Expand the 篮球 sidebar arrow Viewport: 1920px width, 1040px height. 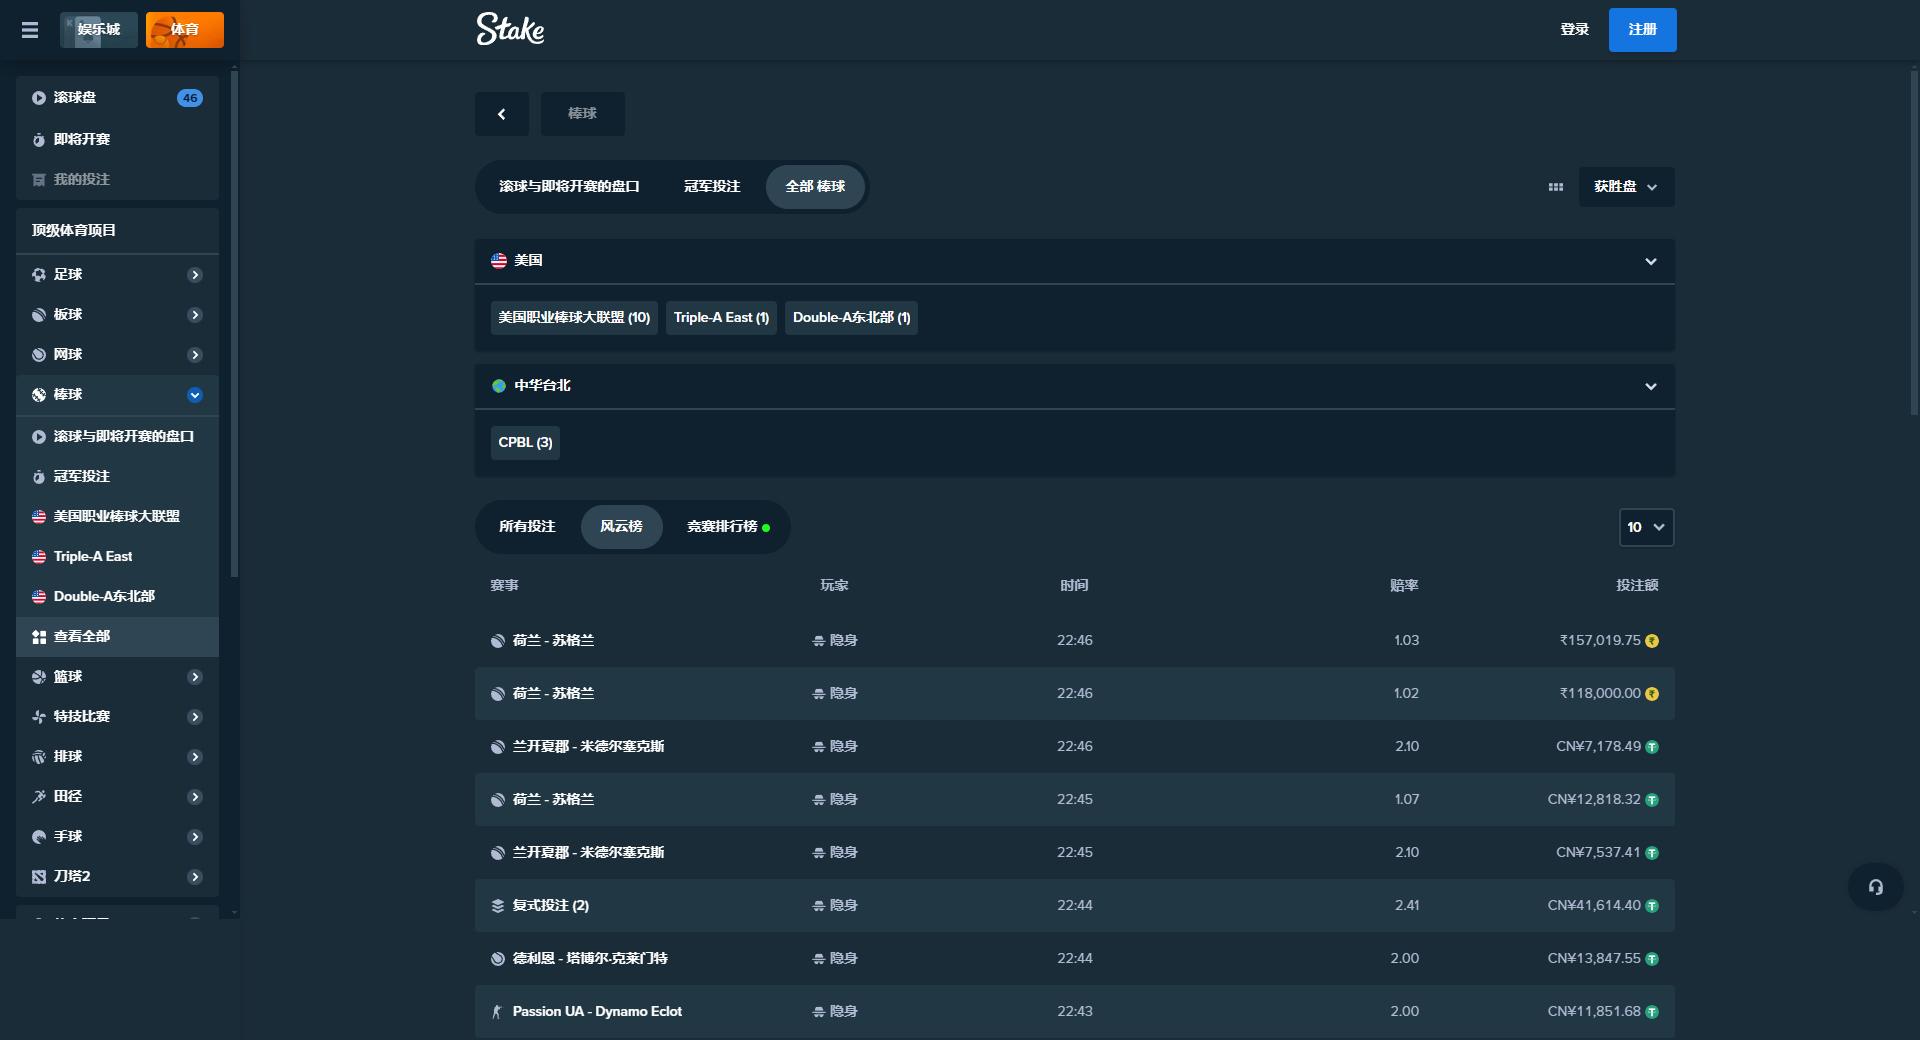pos(195,677)
